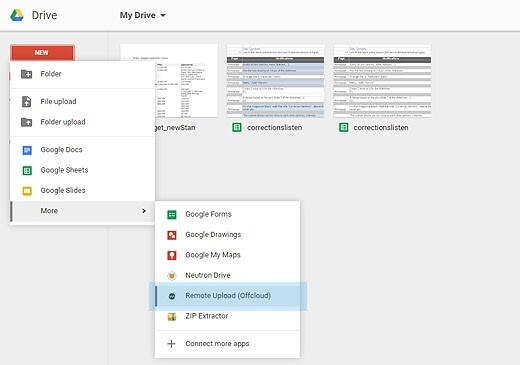Expand the More submenu arrow
Image resolution: width=520 pixels, height=365 pixels.
144,211
